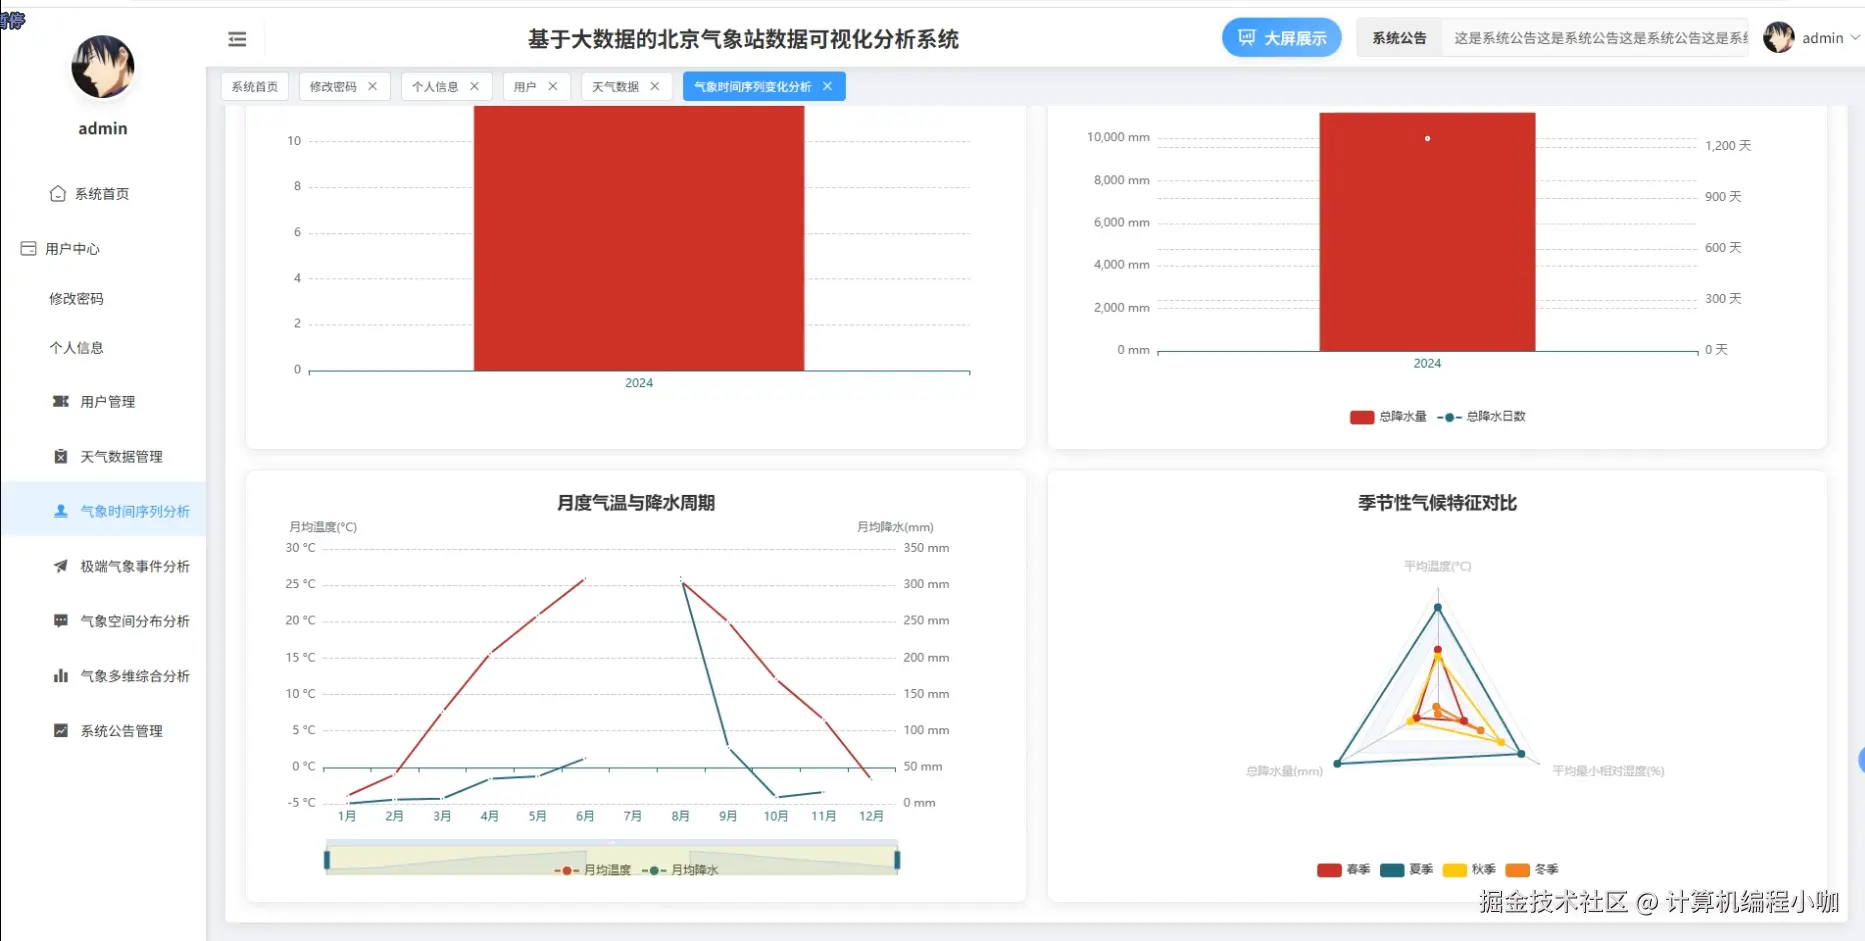Toggle the 夏季 radar legend item
Viewport: 1865px width, 941px height.
coord(1406,870)
